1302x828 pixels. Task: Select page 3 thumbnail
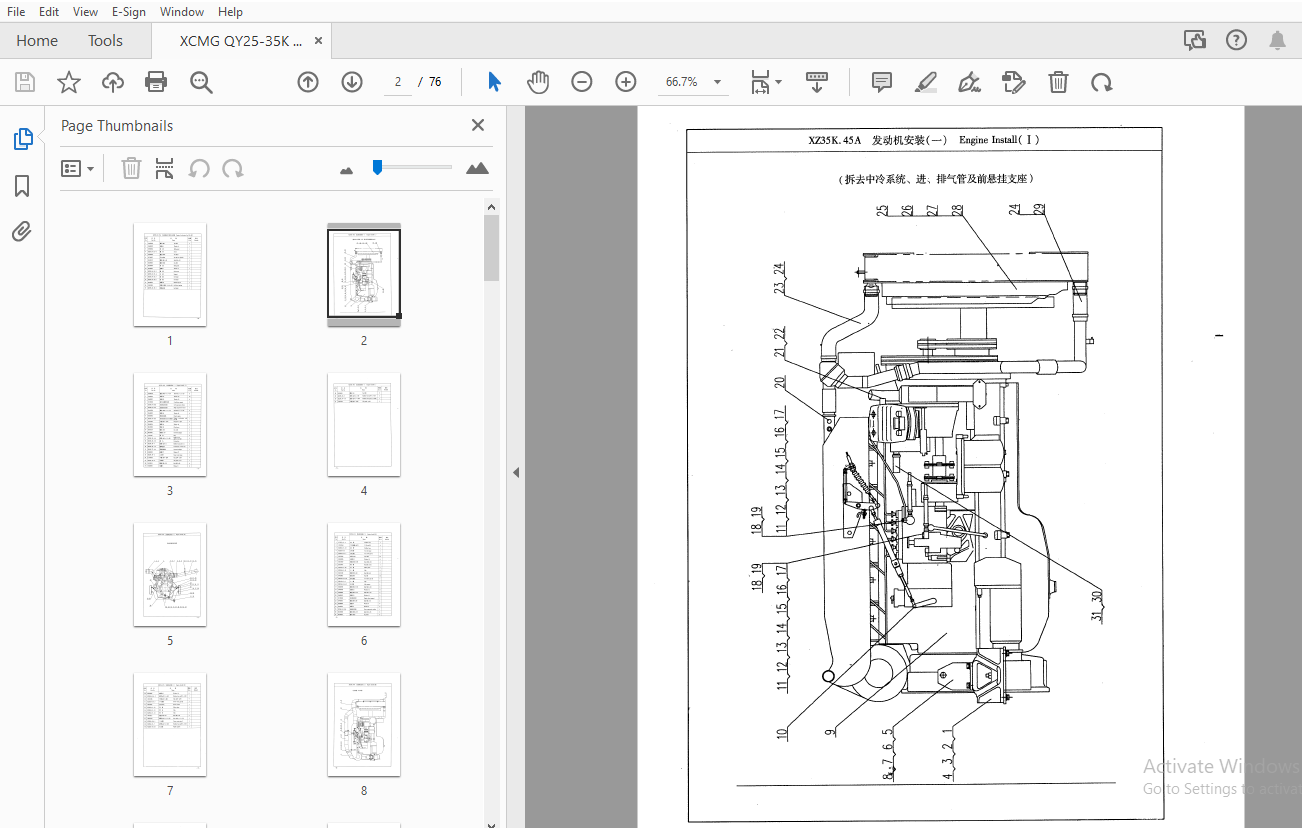coord(170,425)
